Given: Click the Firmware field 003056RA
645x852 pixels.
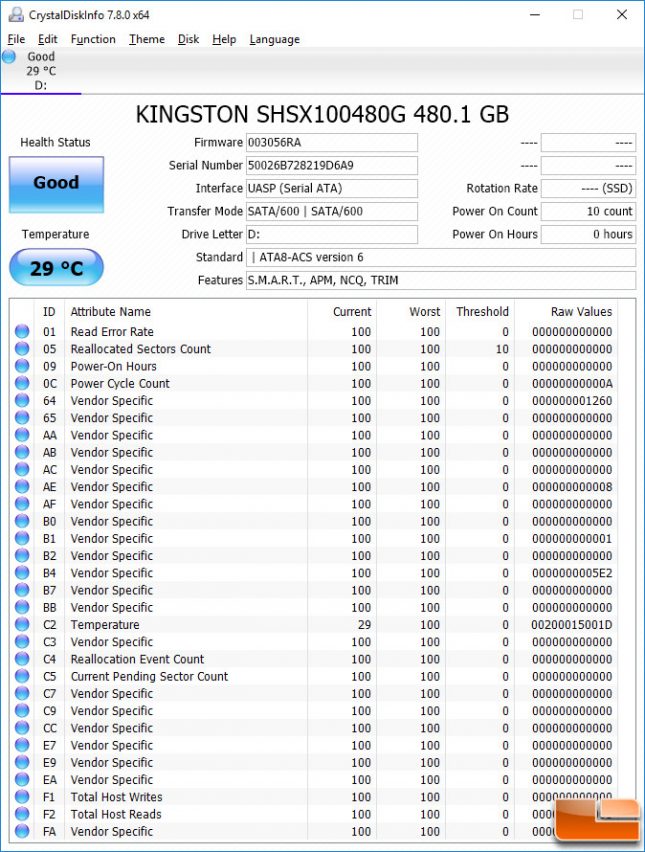Looking at the screenshot, I should (x=331, y=142).
